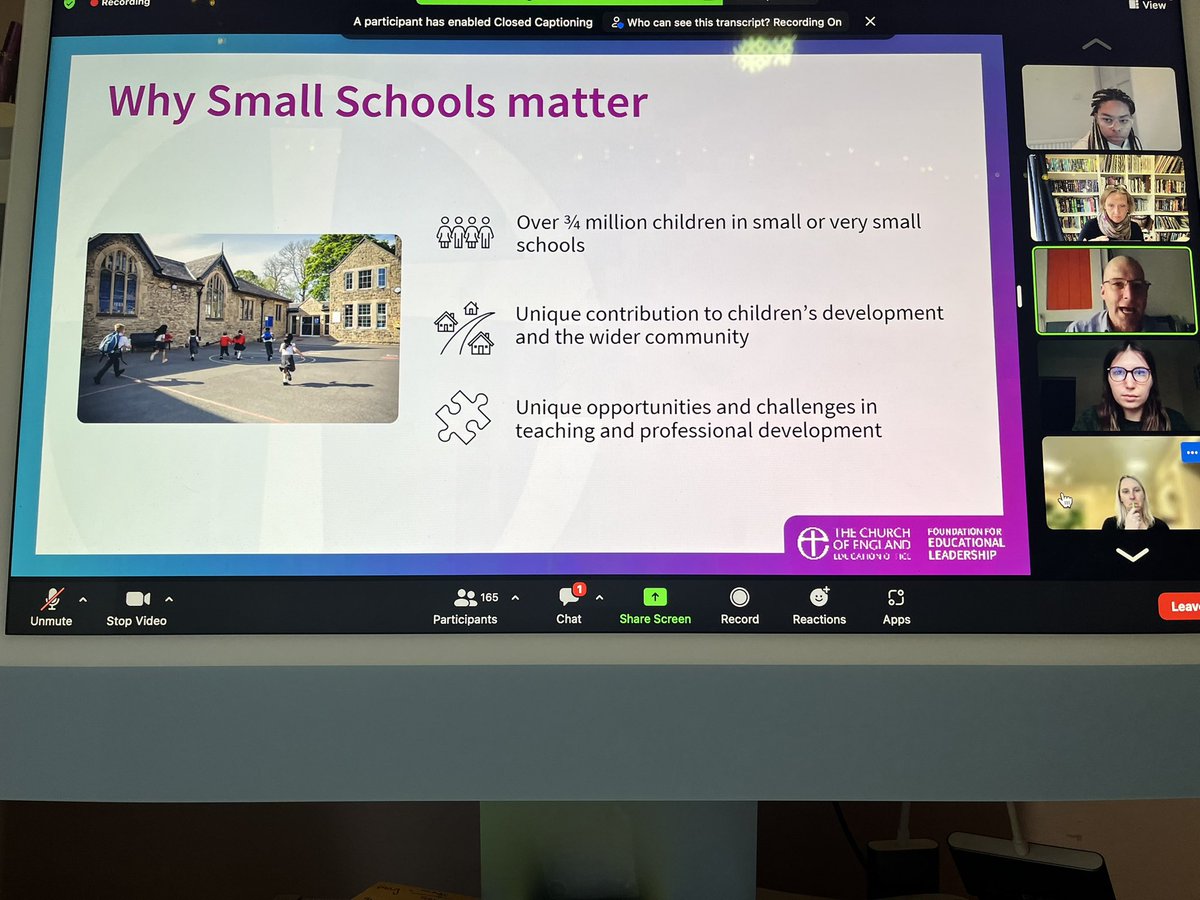
Task: Show previous participant videos with up chevron
Action: (1097, 44)
